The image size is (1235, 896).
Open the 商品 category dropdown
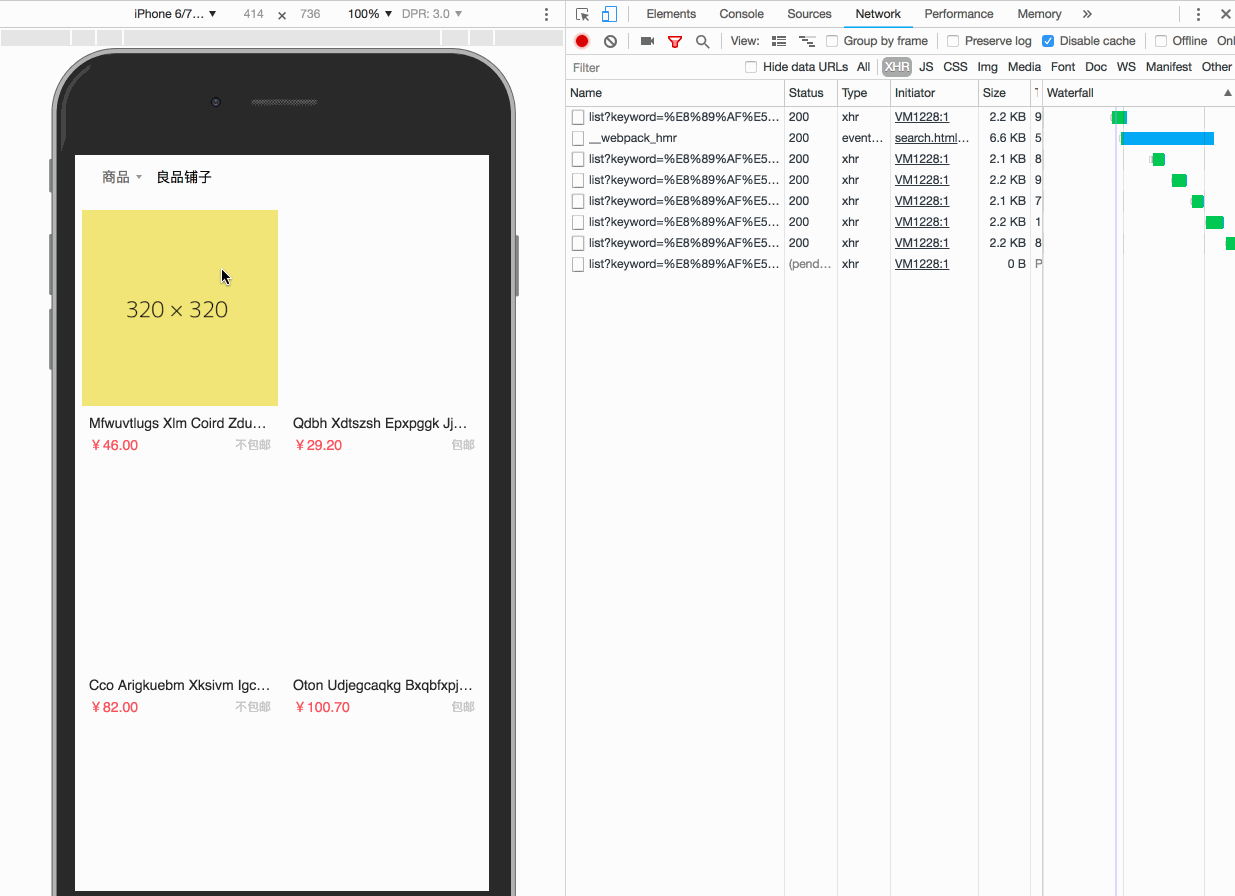click(122, 177)
